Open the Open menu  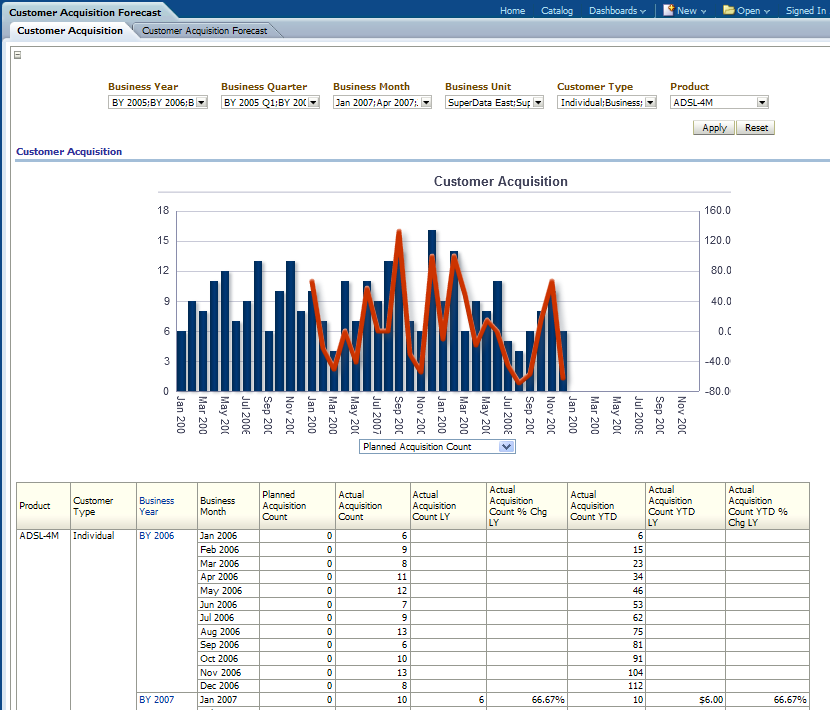pos(753,11)
